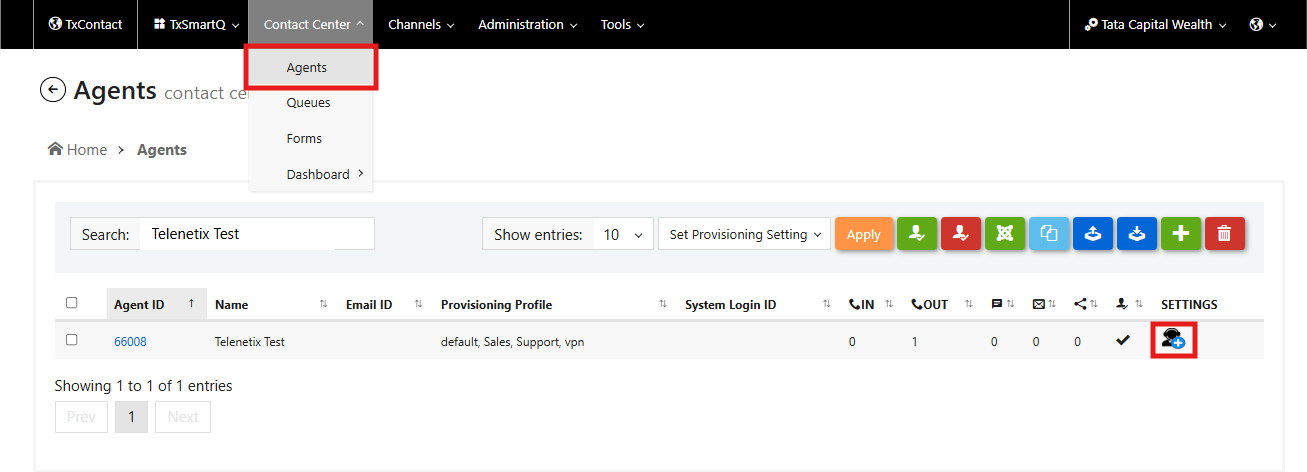Click the Agents breadcrumb text

click(x=162, y=149)
